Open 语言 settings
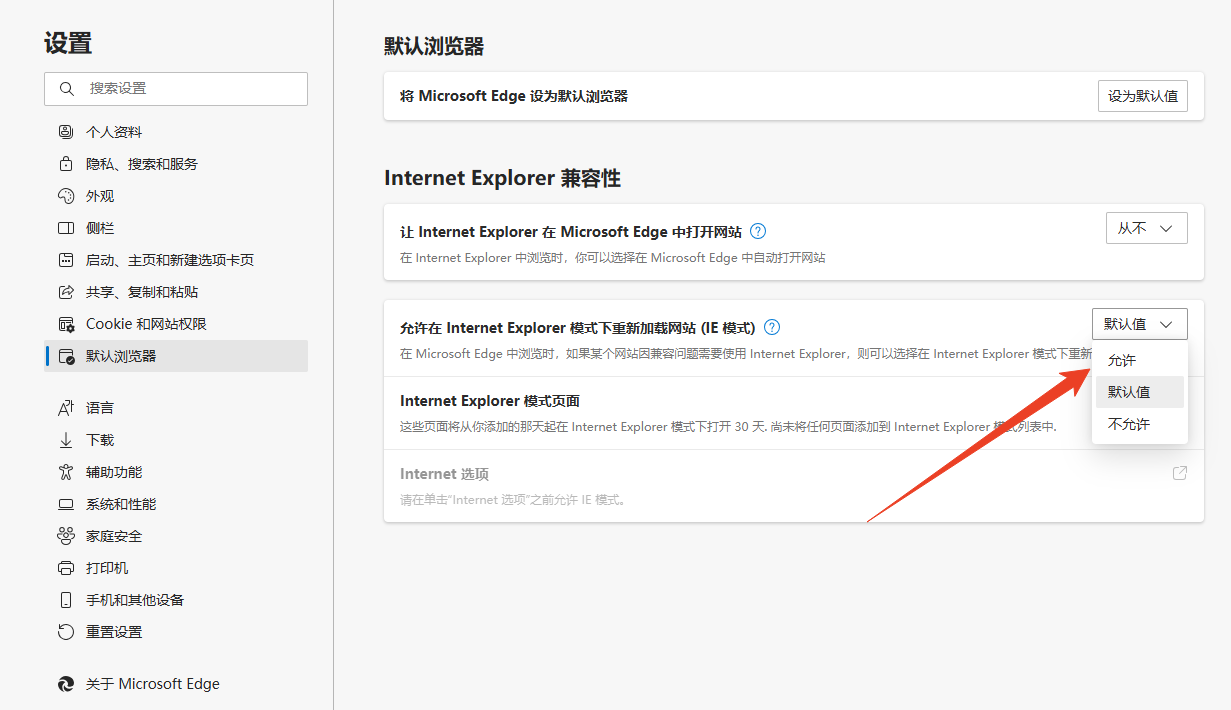Screen dimensions: 1231x710 pos(176,408)
